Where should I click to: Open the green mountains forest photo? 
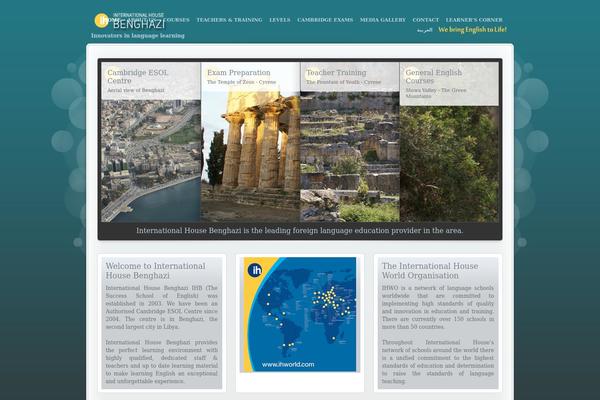coord(449,164)
